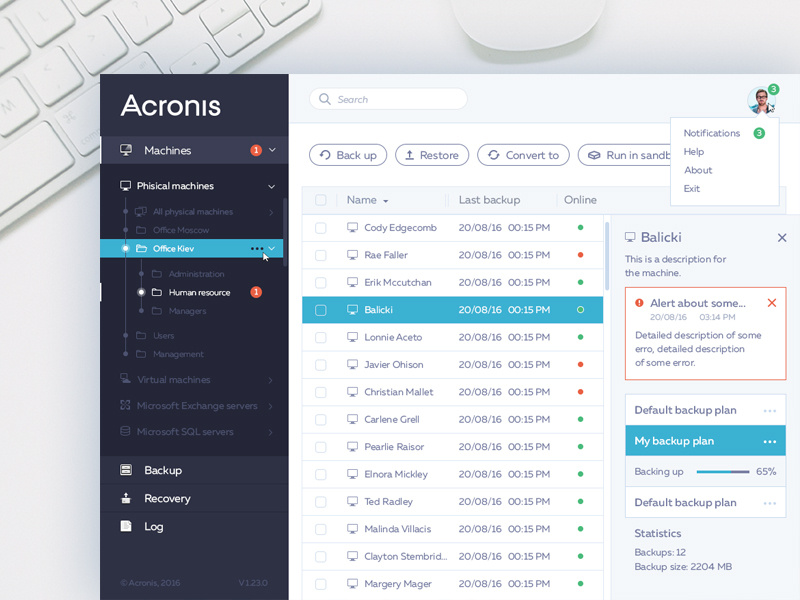Image resolution: width=800 pixels, height=600 pixels.
Task: Collapse the Machines section chevron
Action: (x=272, y=150)
